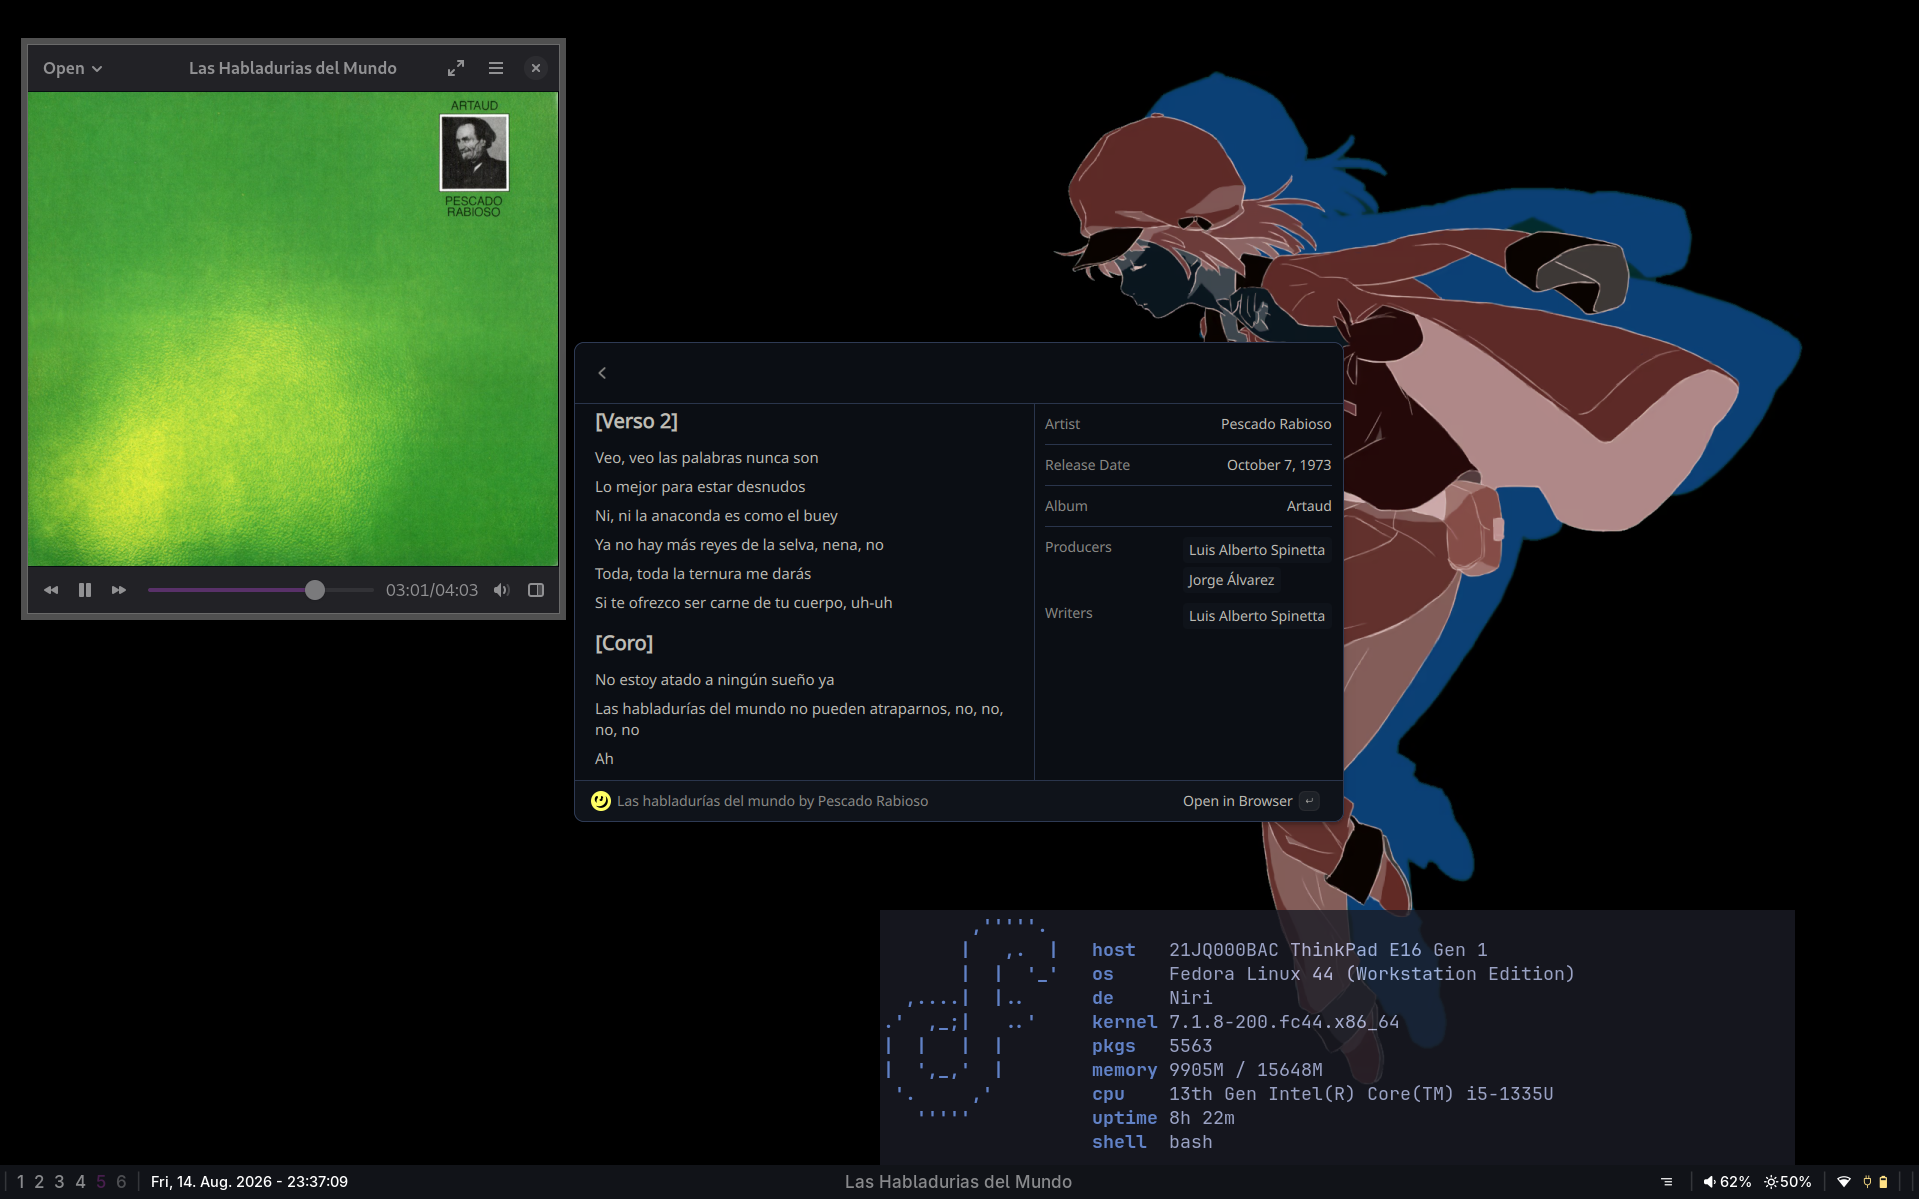Click the 50% brightness readout

[x=1796, y=1182]
